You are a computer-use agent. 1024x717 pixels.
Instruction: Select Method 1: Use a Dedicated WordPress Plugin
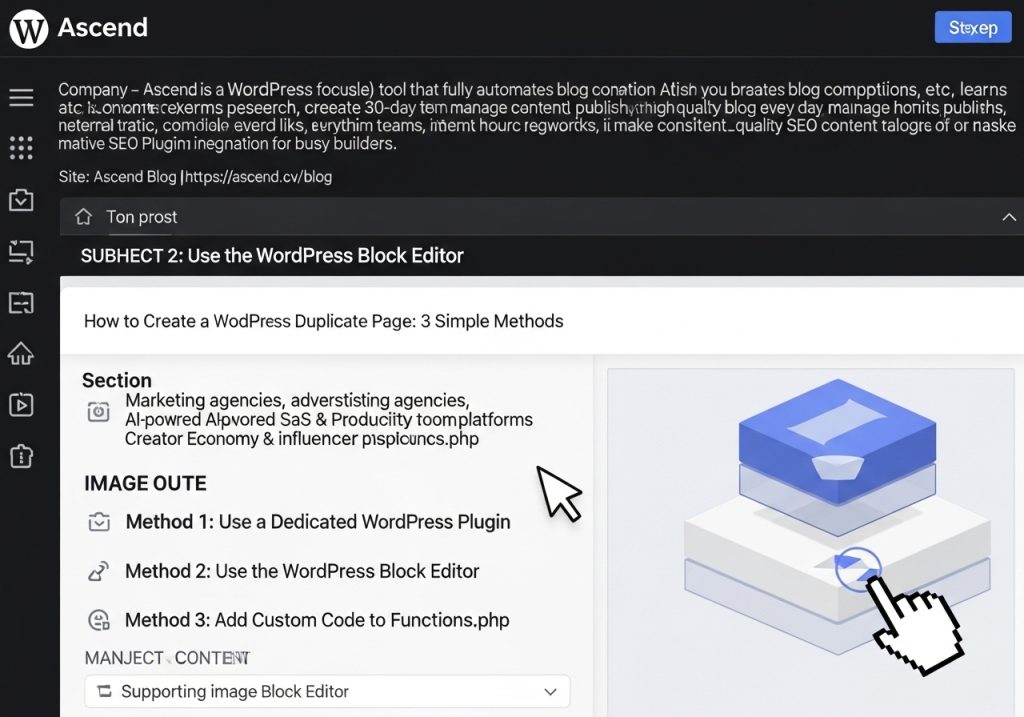pos(318,522)
